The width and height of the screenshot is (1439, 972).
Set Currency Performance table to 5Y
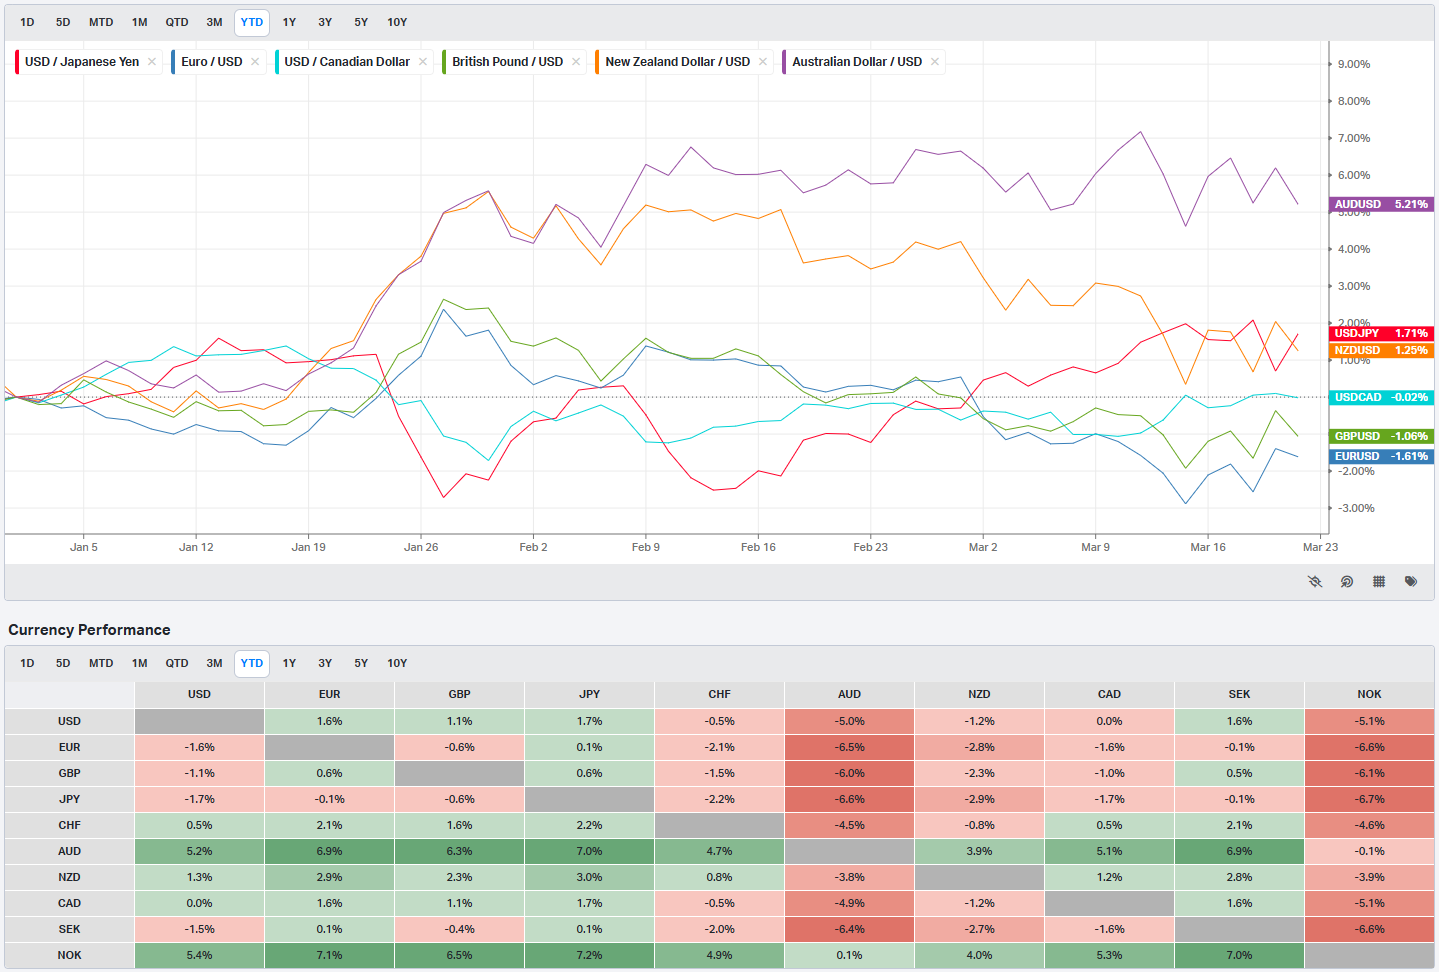point(361,663)
